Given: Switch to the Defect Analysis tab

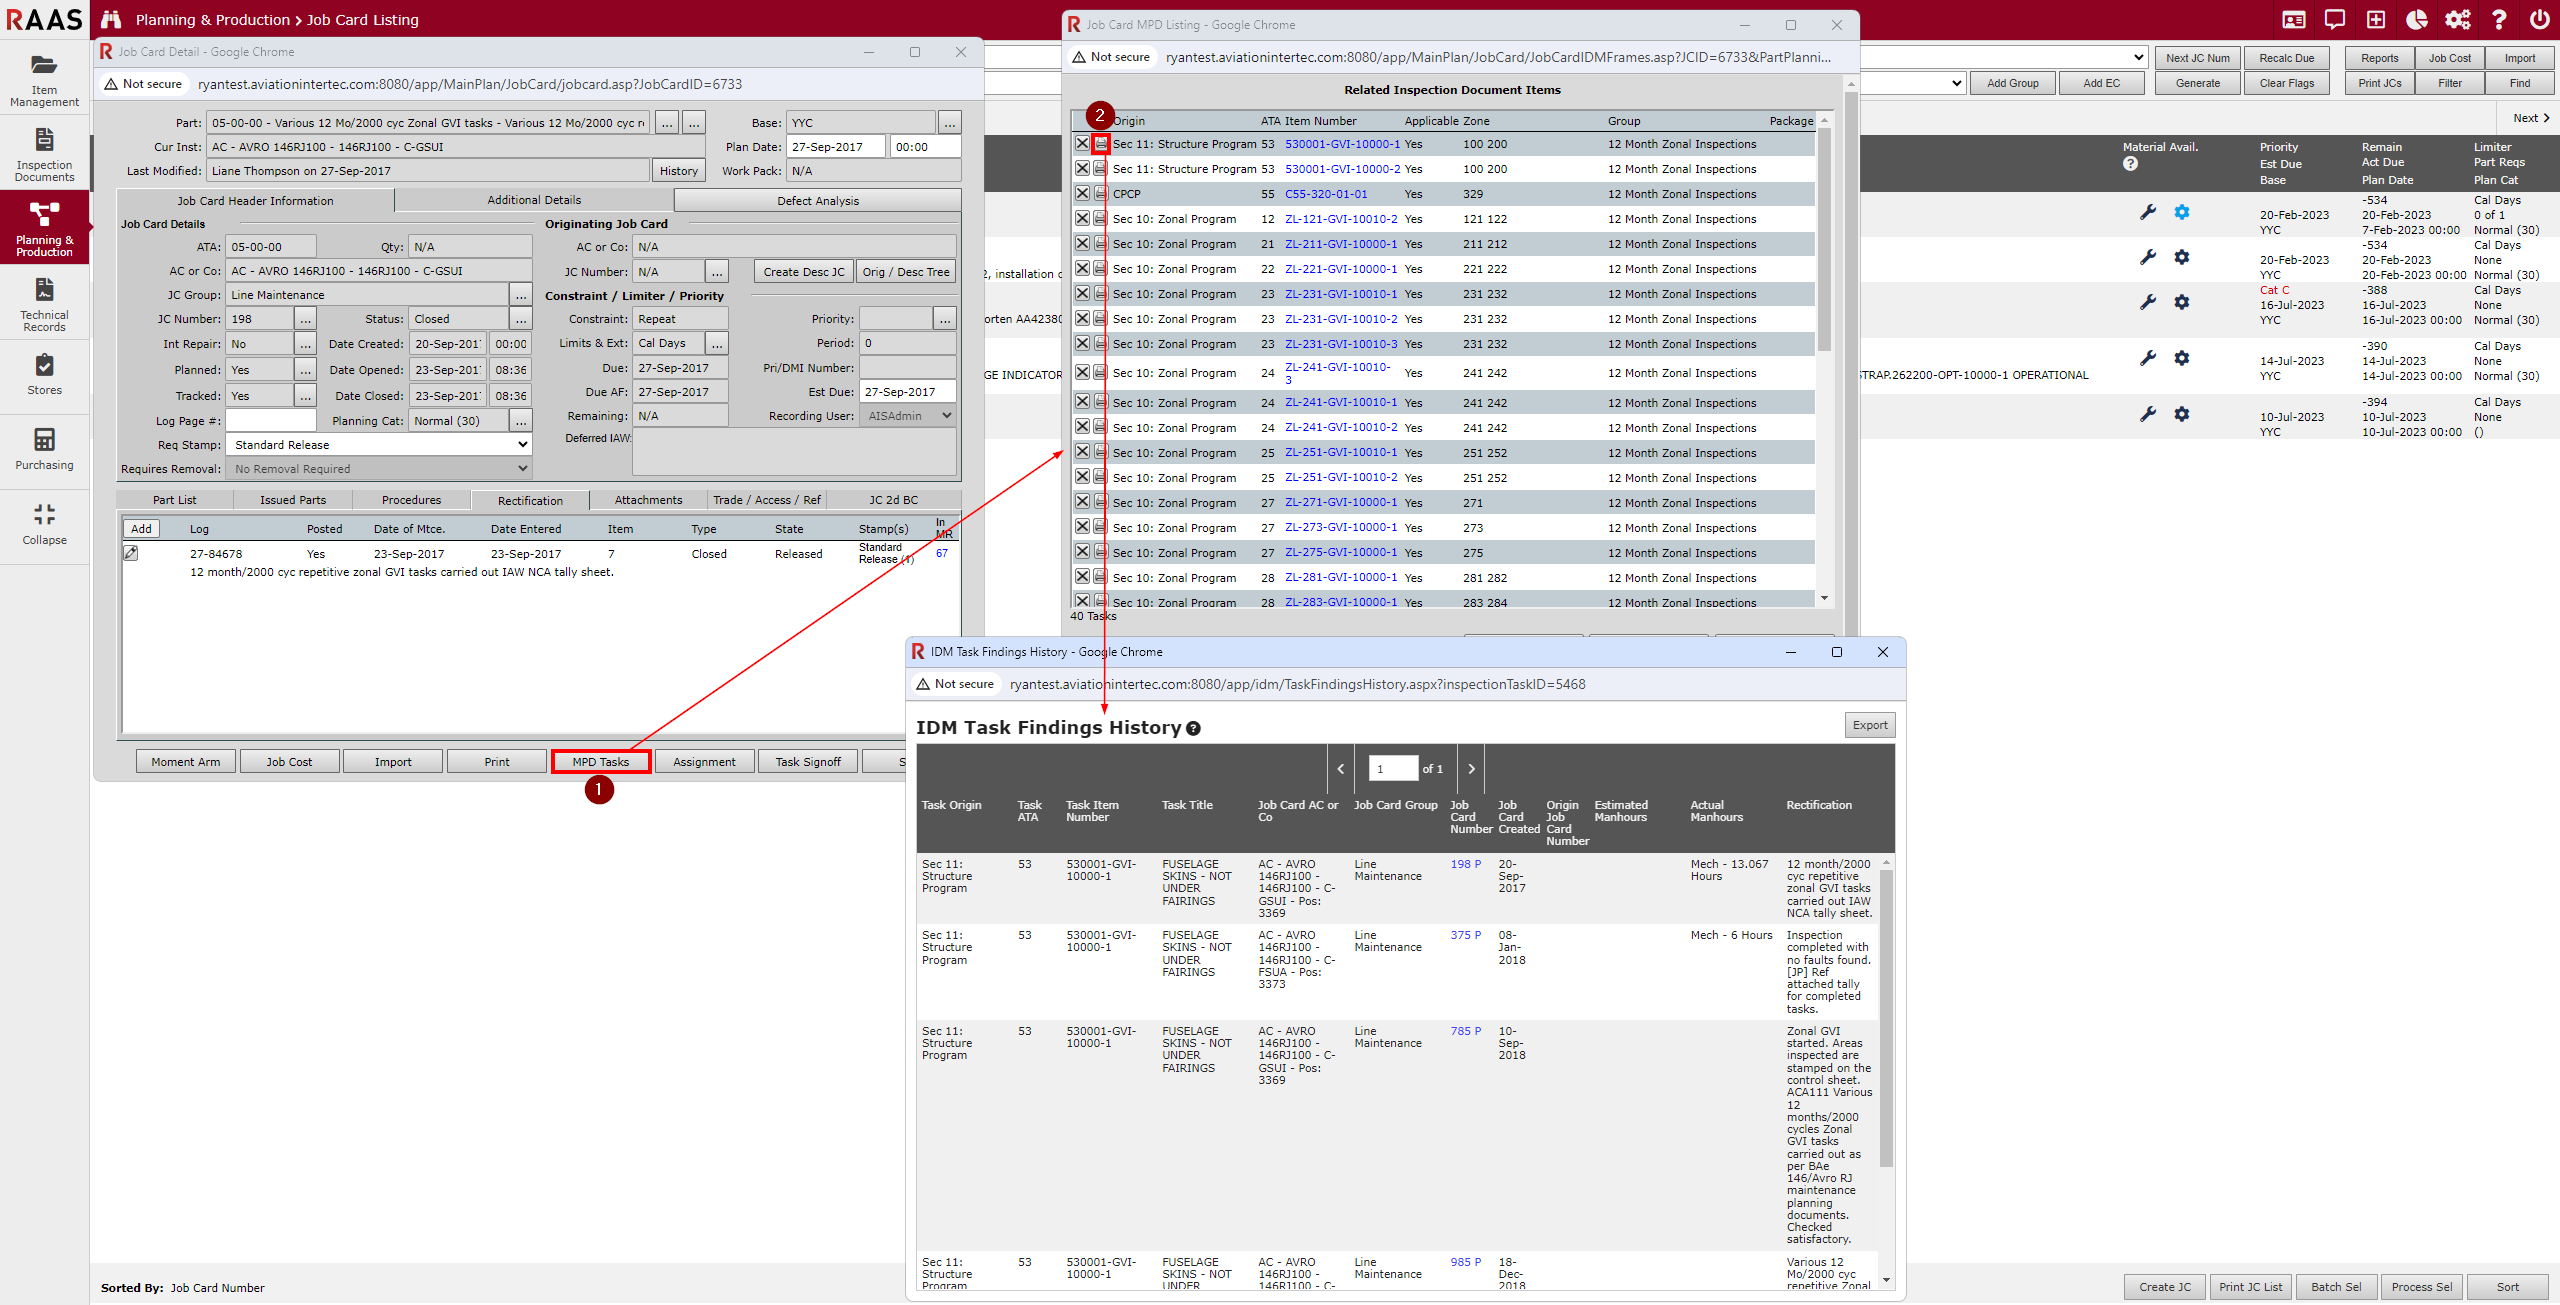Looking at the screenshot, I should [x=817, y=200].
